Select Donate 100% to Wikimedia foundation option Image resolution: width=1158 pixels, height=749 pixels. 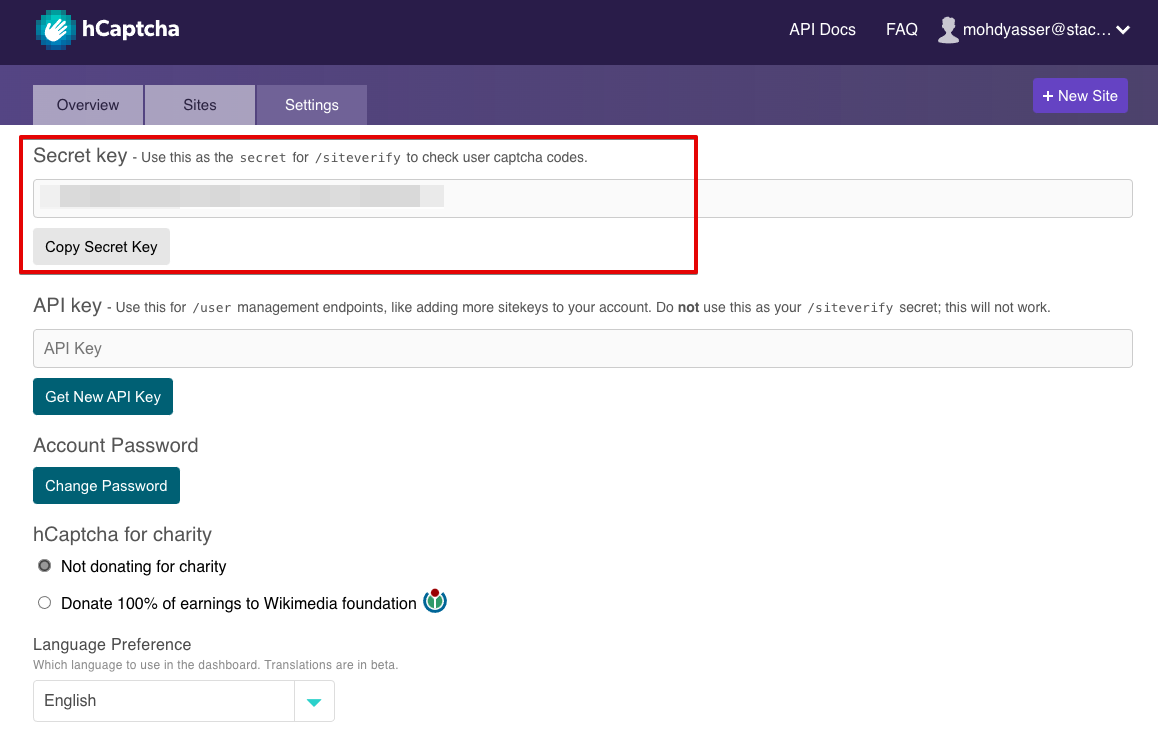click(x=44, y=603)
